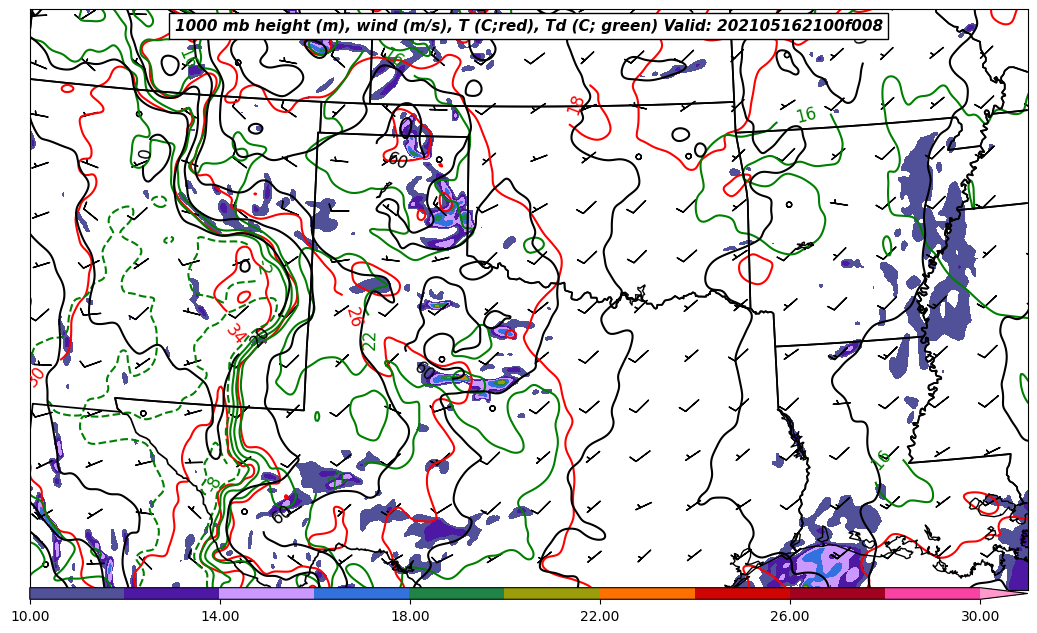Select the red 26 temperature contour label

coord(354,316)
